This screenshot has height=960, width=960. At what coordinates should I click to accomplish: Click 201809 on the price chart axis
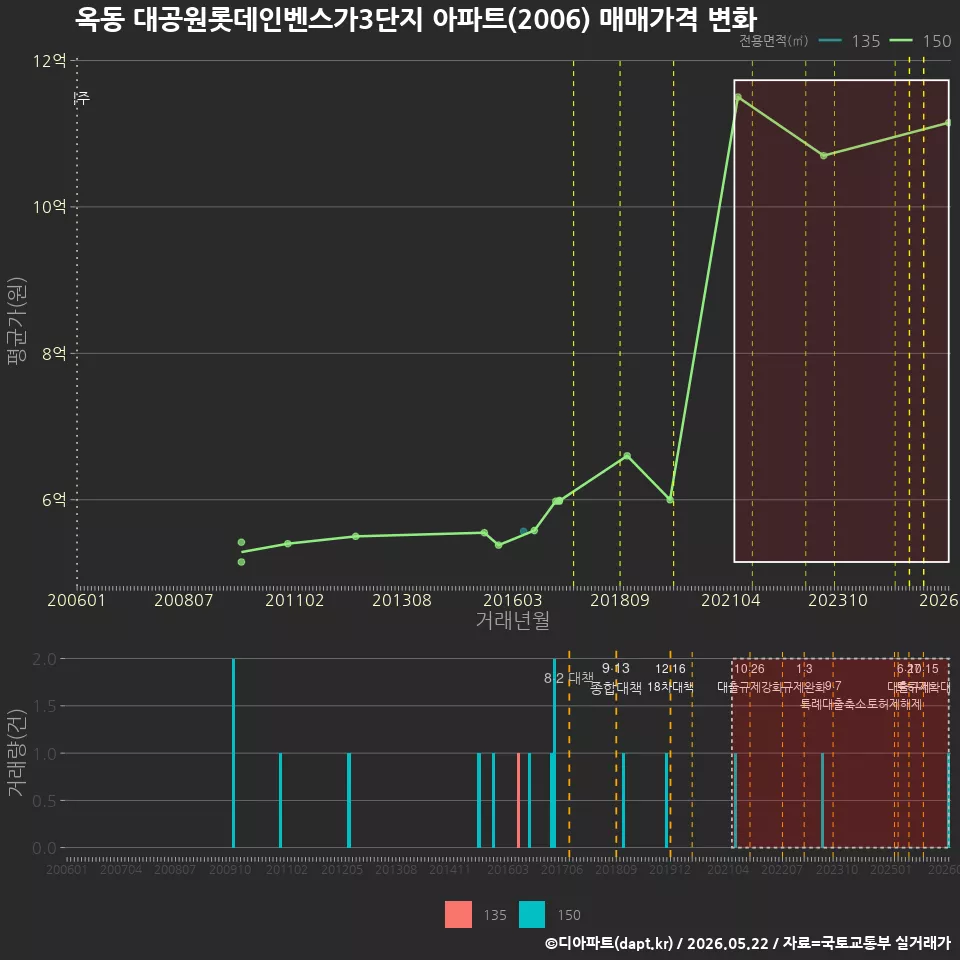[620, 600]
